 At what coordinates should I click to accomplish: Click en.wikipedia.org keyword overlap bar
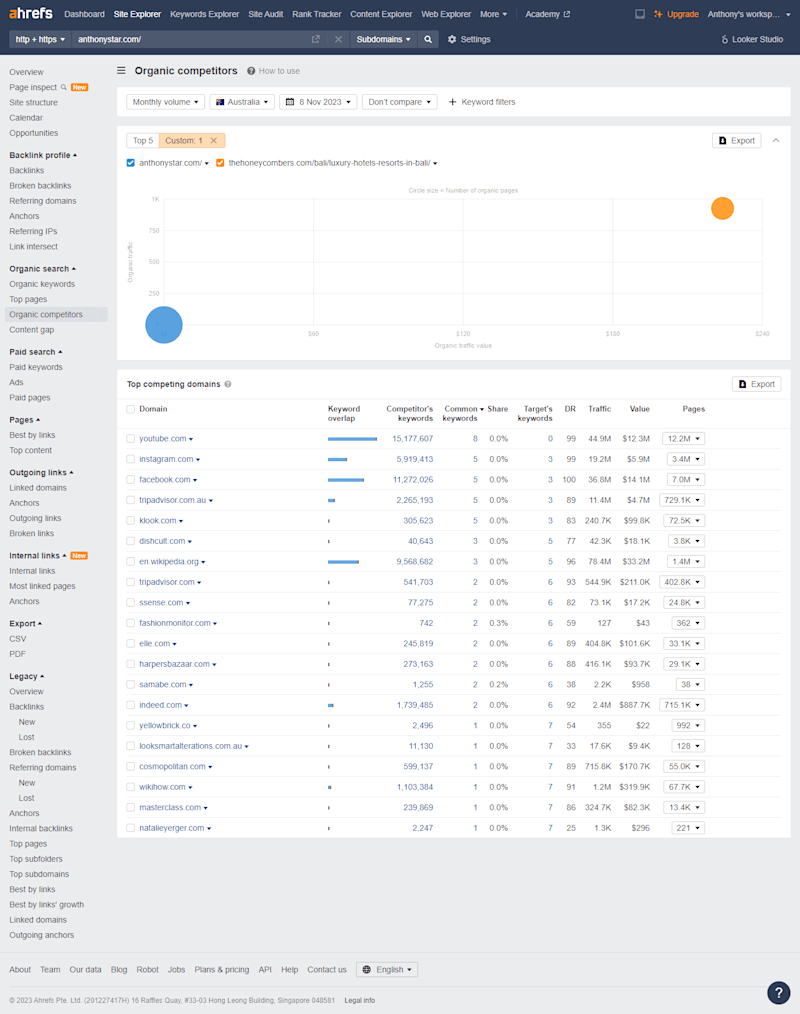[x=343, y=561]
